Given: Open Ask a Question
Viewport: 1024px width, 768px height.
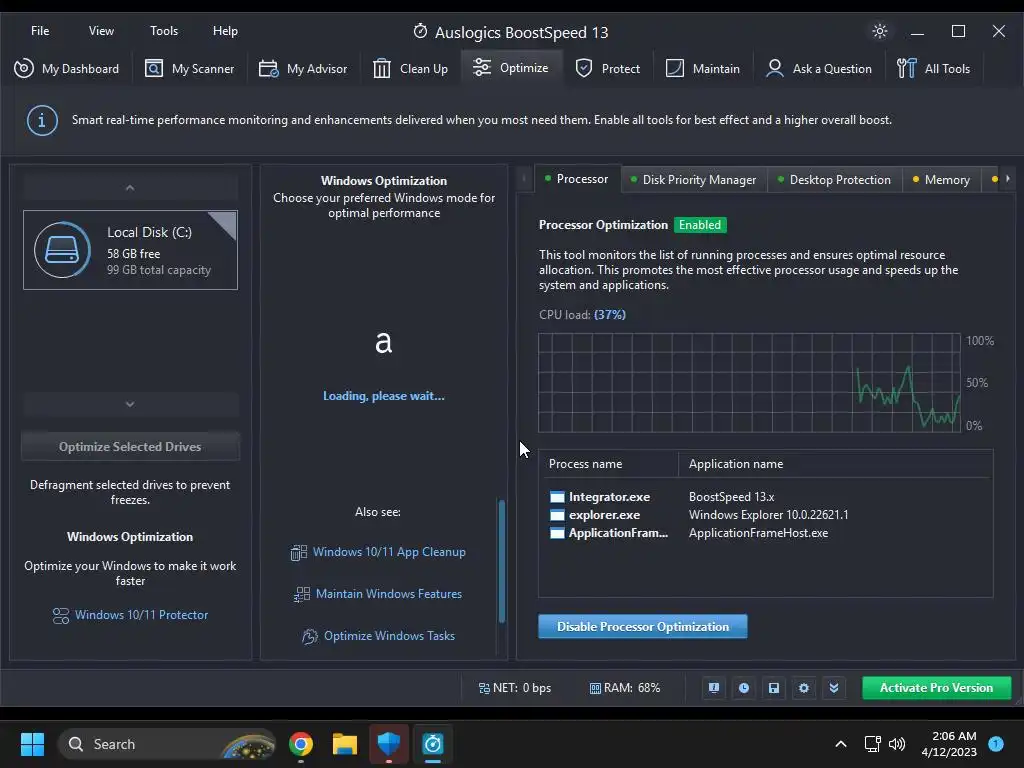Looking at the screenshot, I should 818,69.
